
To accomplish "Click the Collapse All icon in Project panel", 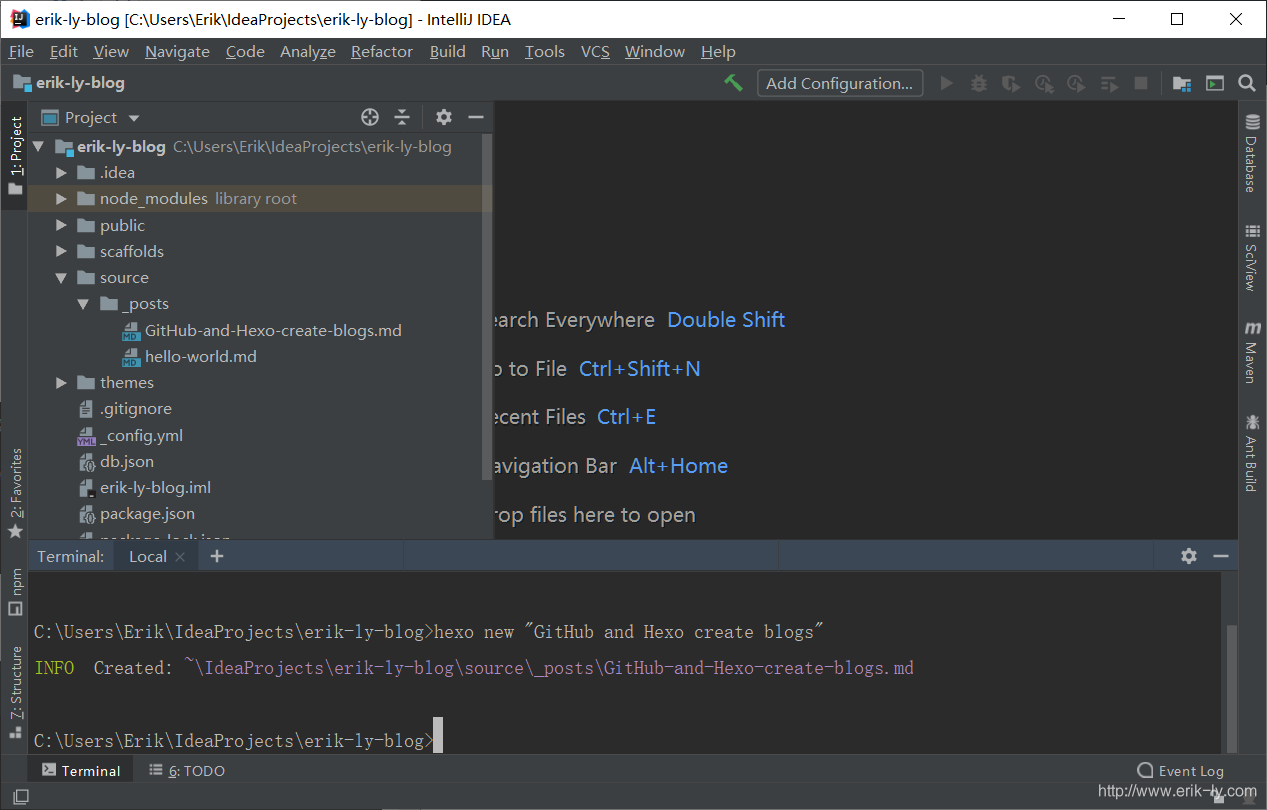I will [x=402, y=117].
